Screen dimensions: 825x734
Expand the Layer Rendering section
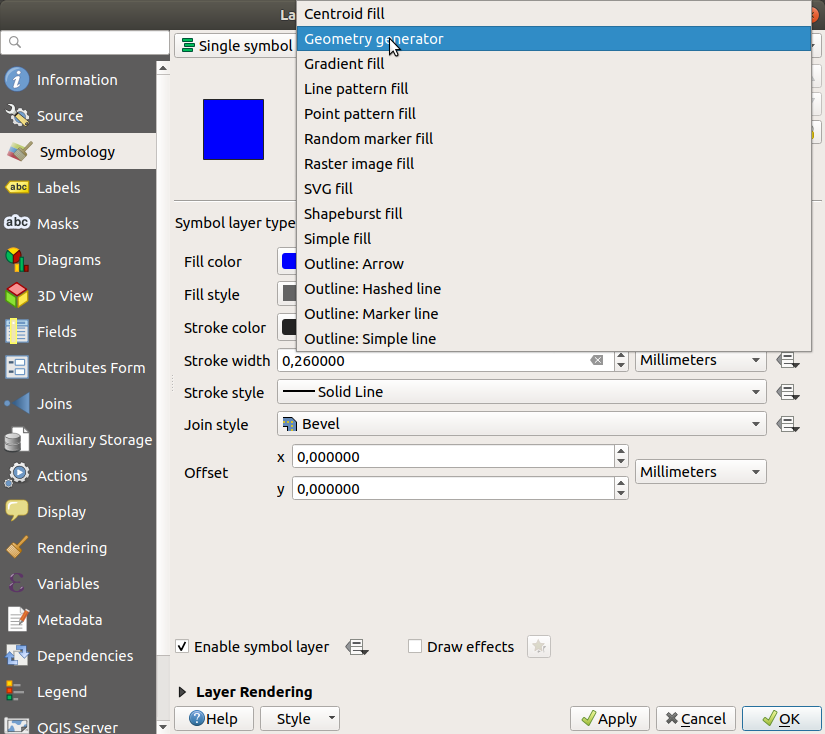(x=183, y=692)
